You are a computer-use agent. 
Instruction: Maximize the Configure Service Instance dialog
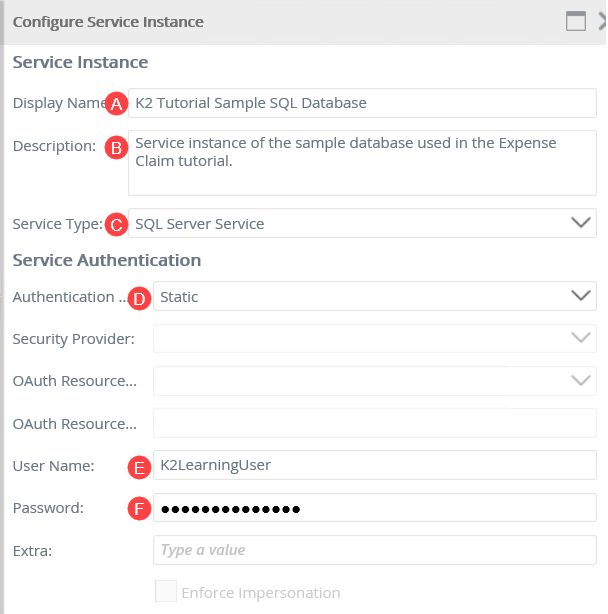point(576,21)
